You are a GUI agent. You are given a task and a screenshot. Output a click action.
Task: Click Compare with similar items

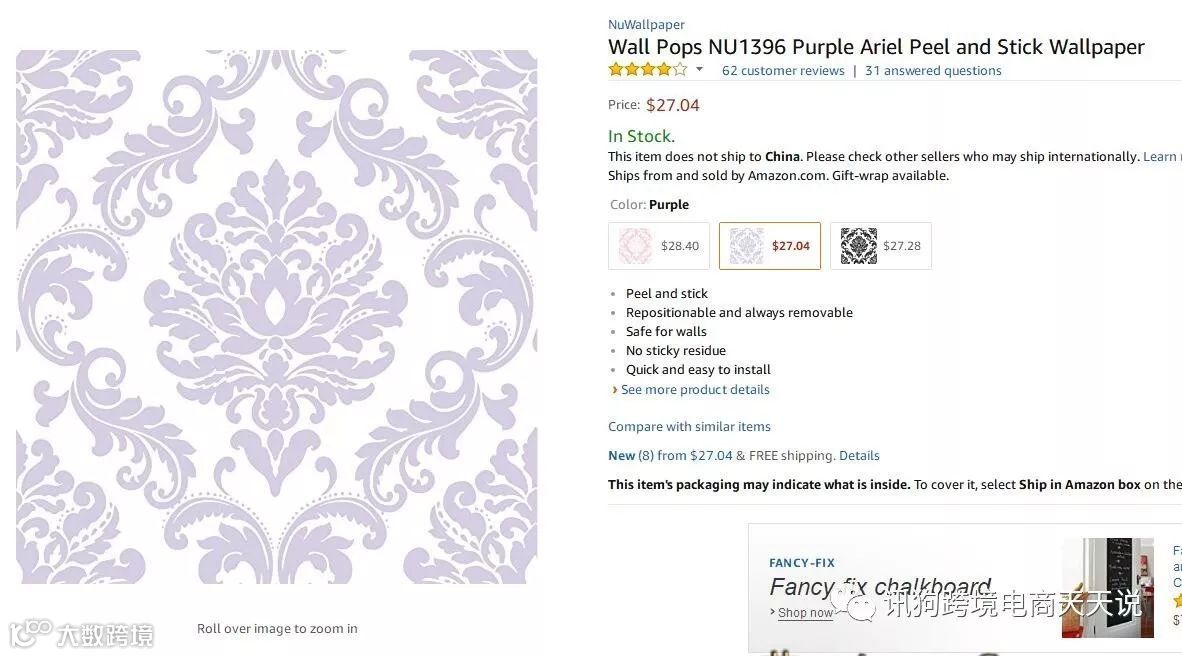(689, 427)
